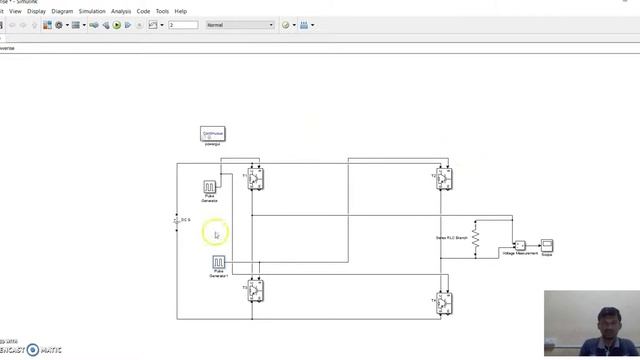
Task: Select the T4 IGBT block
Action: 444,304
